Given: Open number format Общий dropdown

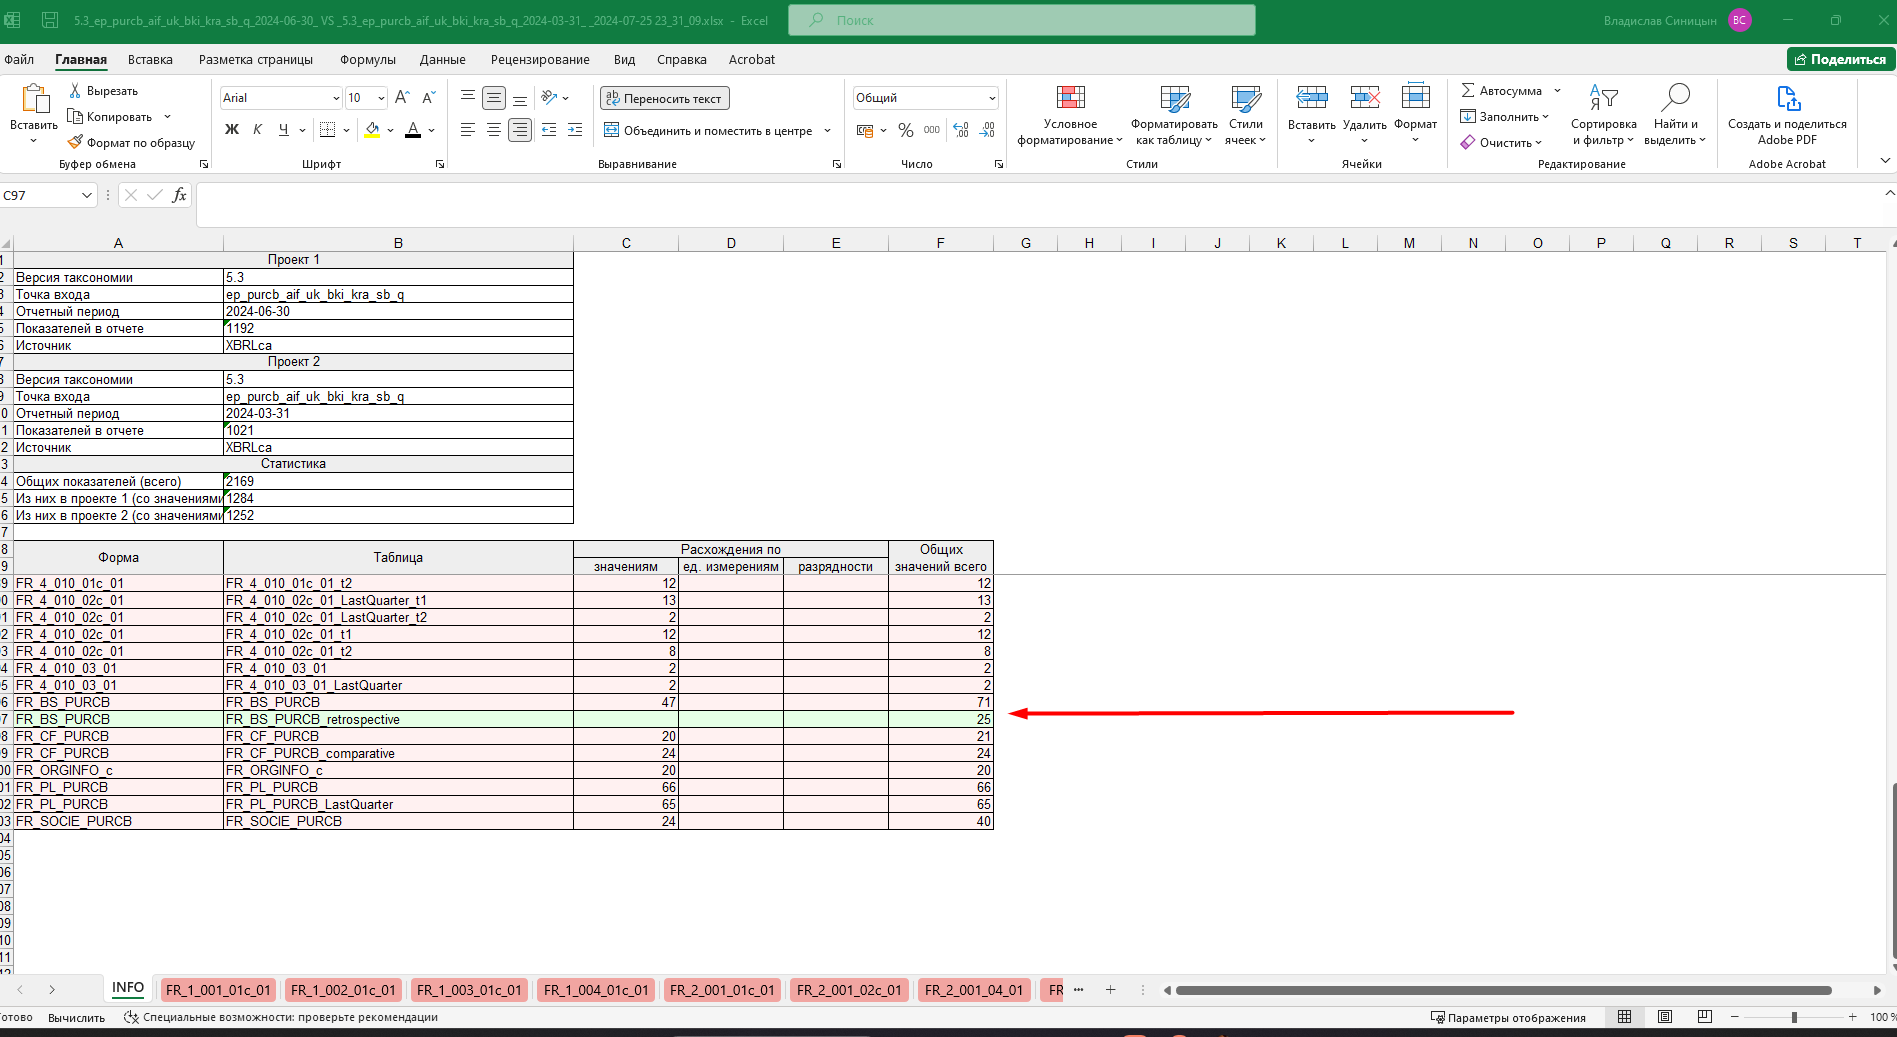Looking at the screenshot, I should click(992, 98).
